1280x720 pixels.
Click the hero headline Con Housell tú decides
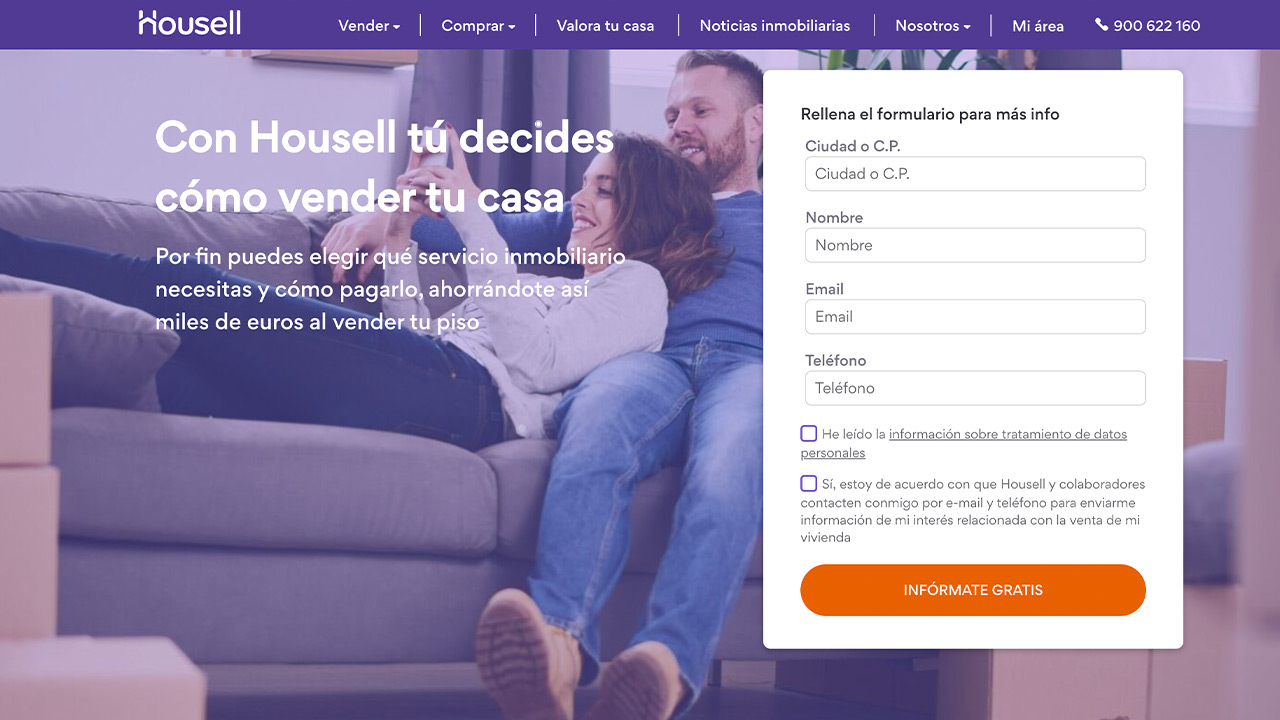[x=385, y=137]
